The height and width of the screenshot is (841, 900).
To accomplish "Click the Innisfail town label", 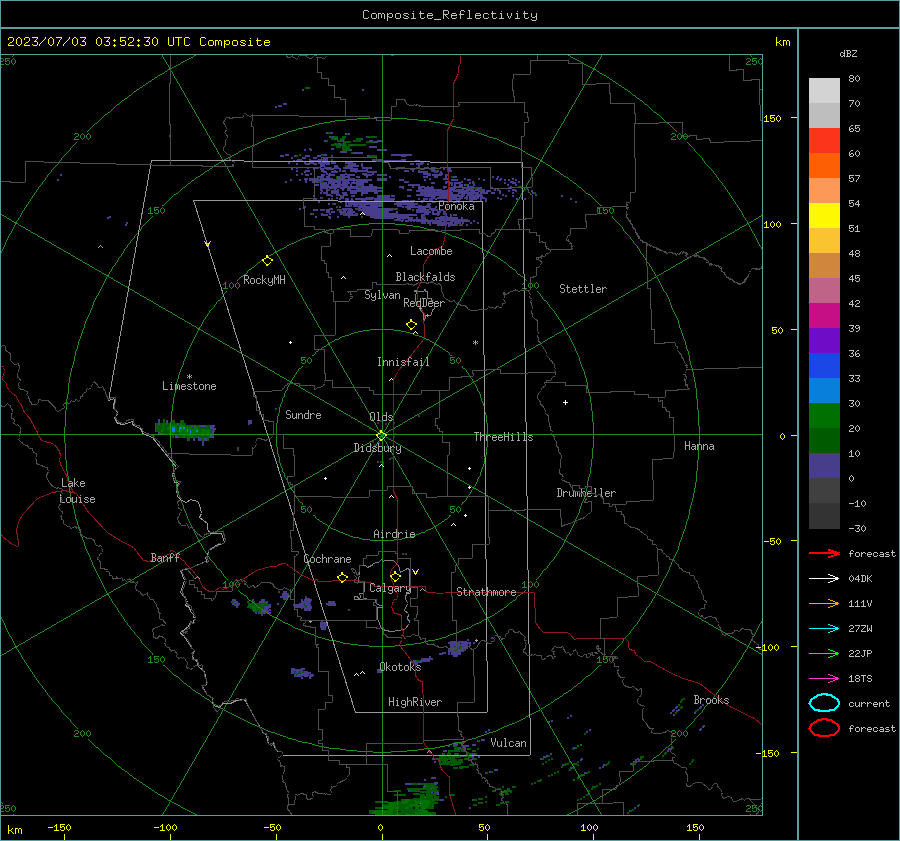I will 403,362.
